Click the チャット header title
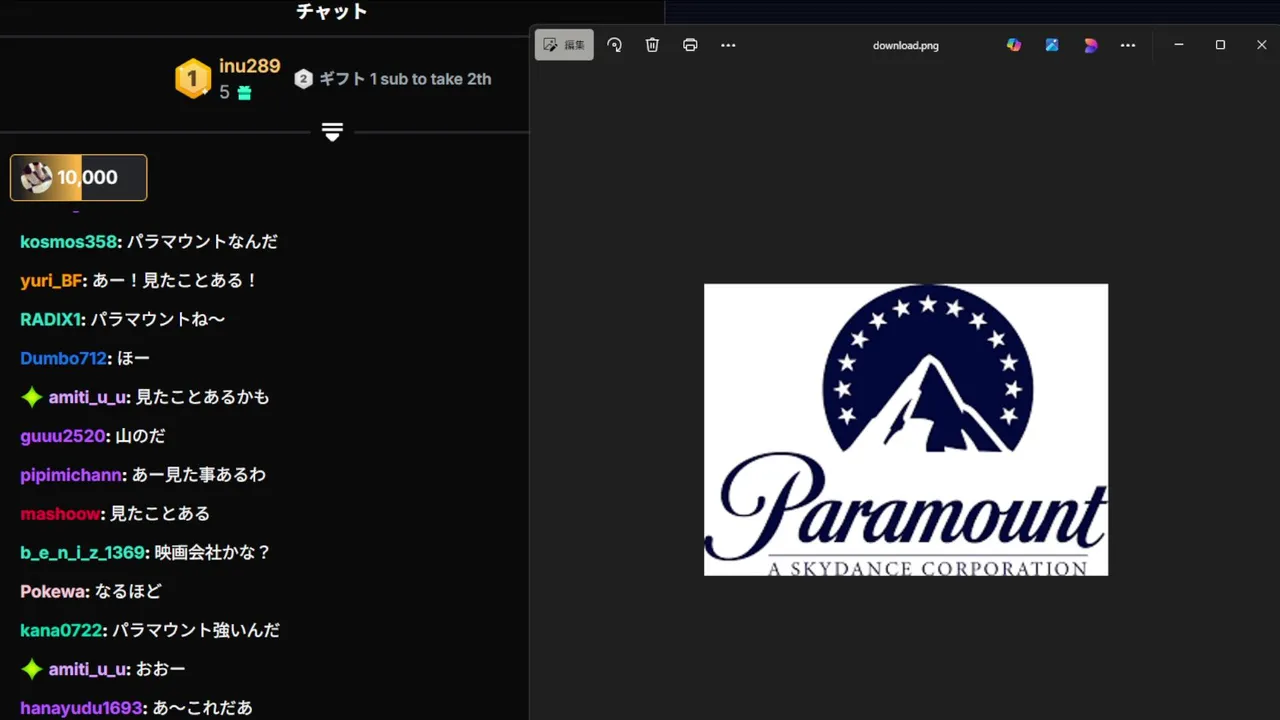 pyautogui.click(x=332, y=12)
